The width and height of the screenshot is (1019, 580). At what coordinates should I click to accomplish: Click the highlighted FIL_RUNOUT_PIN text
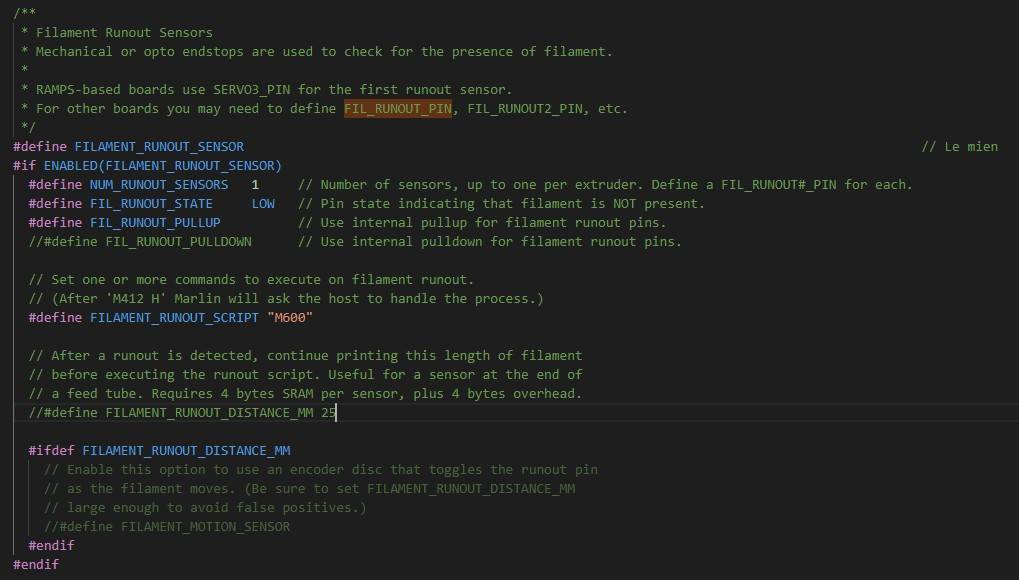(398, 109)
